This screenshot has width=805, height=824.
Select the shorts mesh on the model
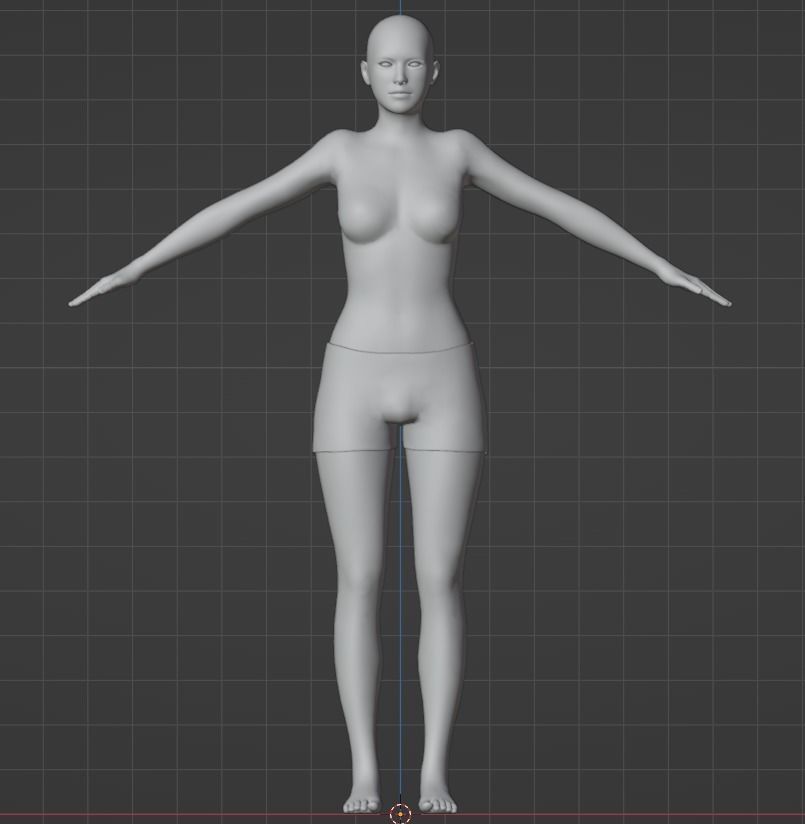click(x=398, y=396)
